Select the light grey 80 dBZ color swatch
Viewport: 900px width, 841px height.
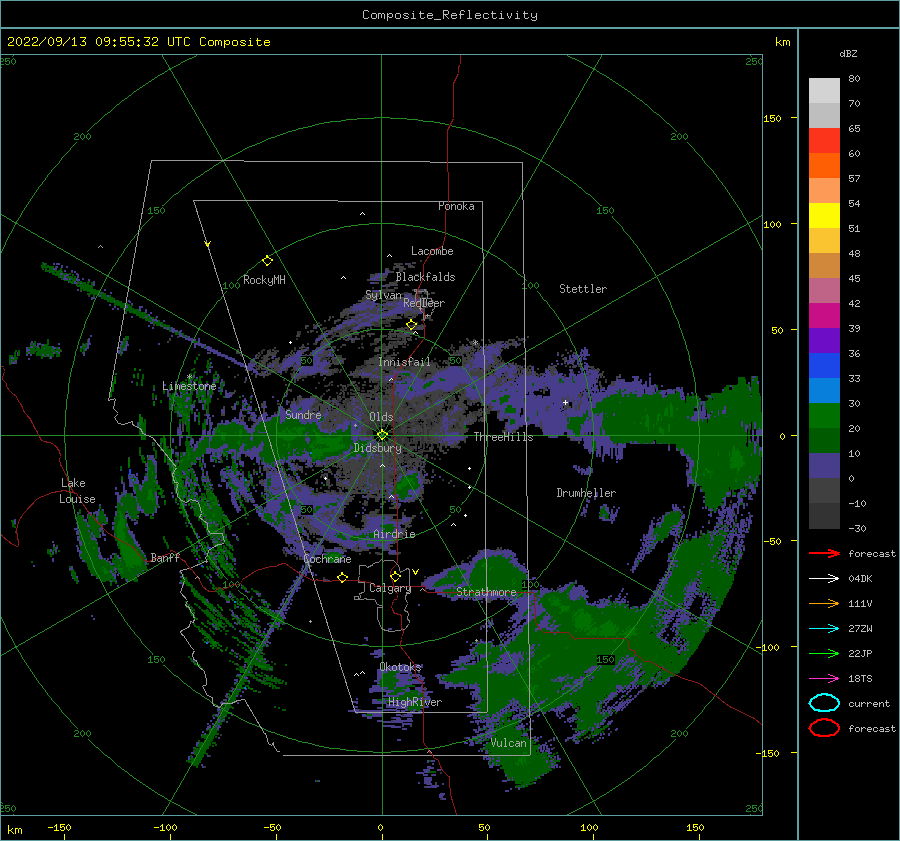pyautogui.click(x=824, y=90)
